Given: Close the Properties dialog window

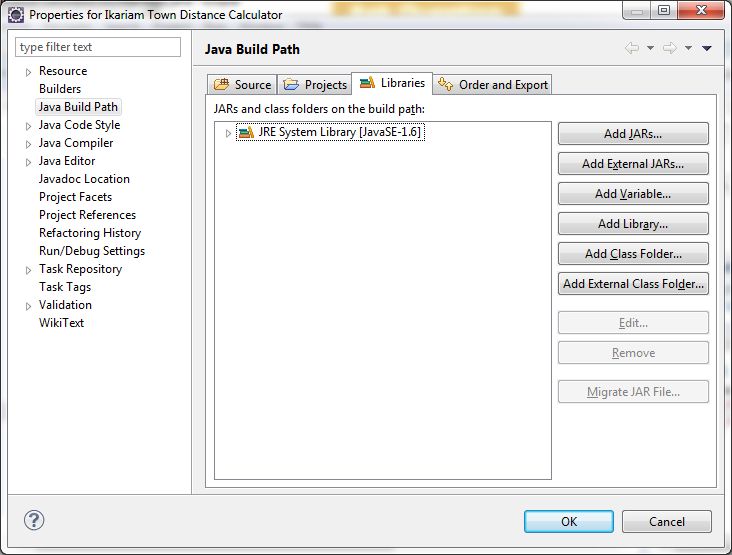Looking at the screenshot, I should (701, 10).
